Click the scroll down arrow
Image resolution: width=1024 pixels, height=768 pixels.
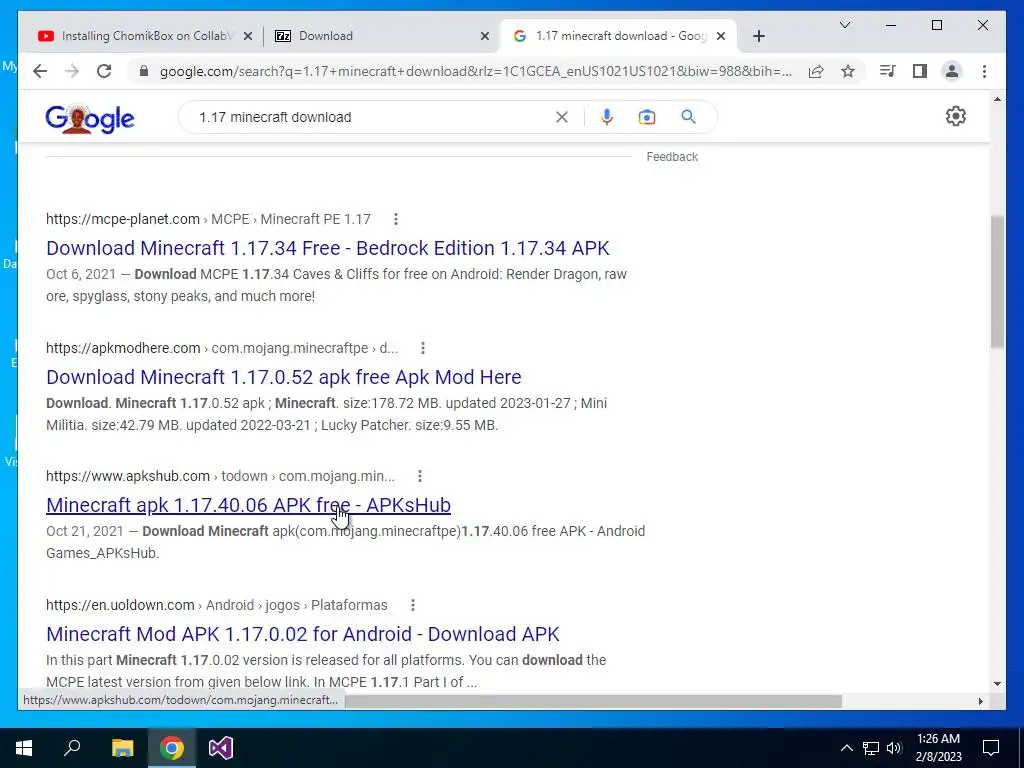pyautogui.click(x=997, y=684)
